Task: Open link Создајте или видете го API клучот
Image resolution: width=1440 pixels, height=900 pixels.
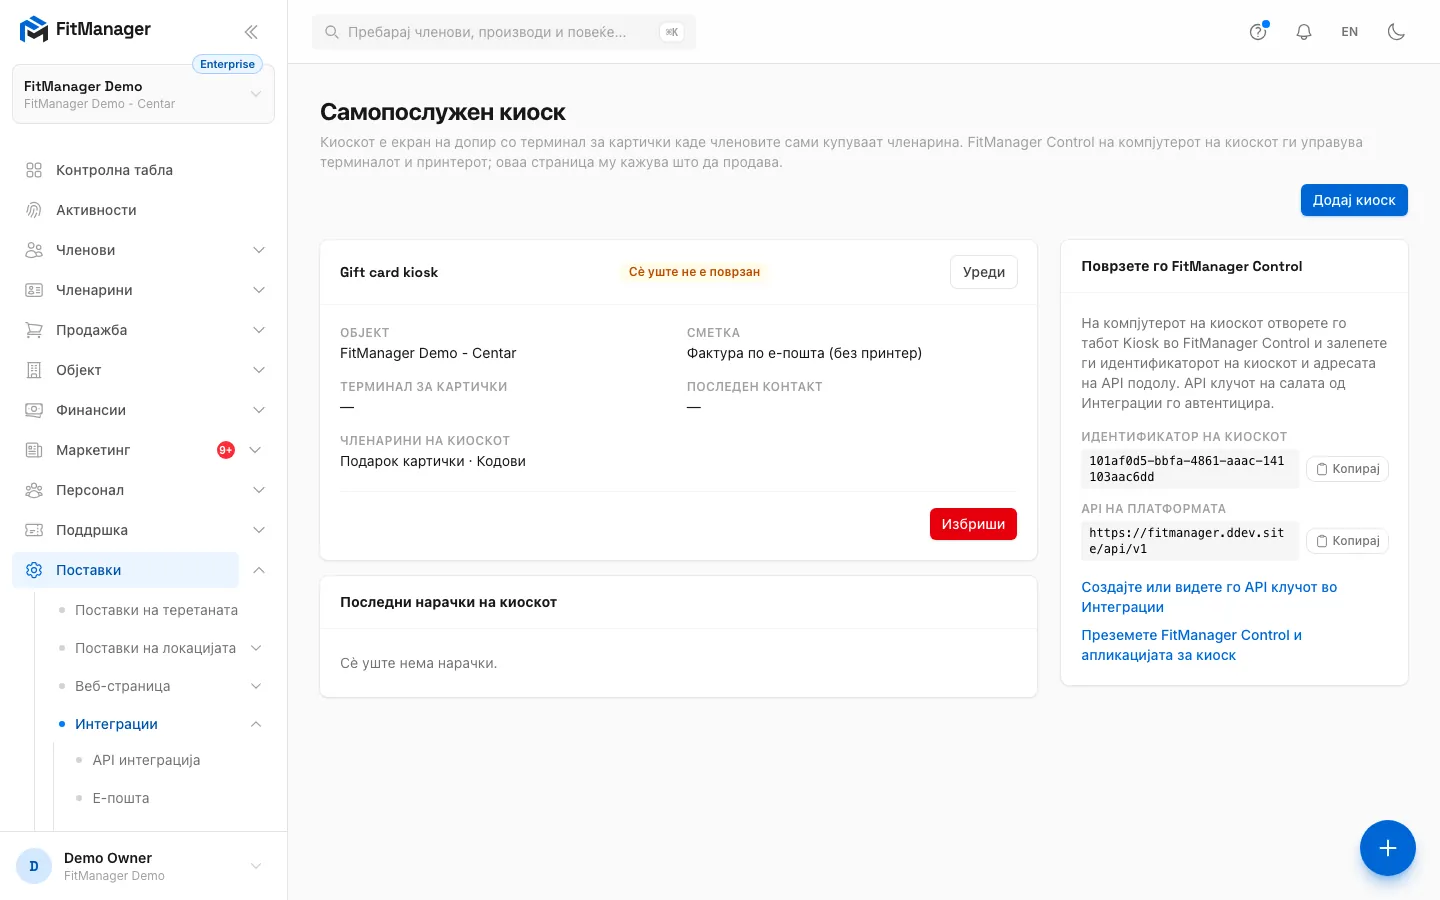Action: coord(1209,597)
